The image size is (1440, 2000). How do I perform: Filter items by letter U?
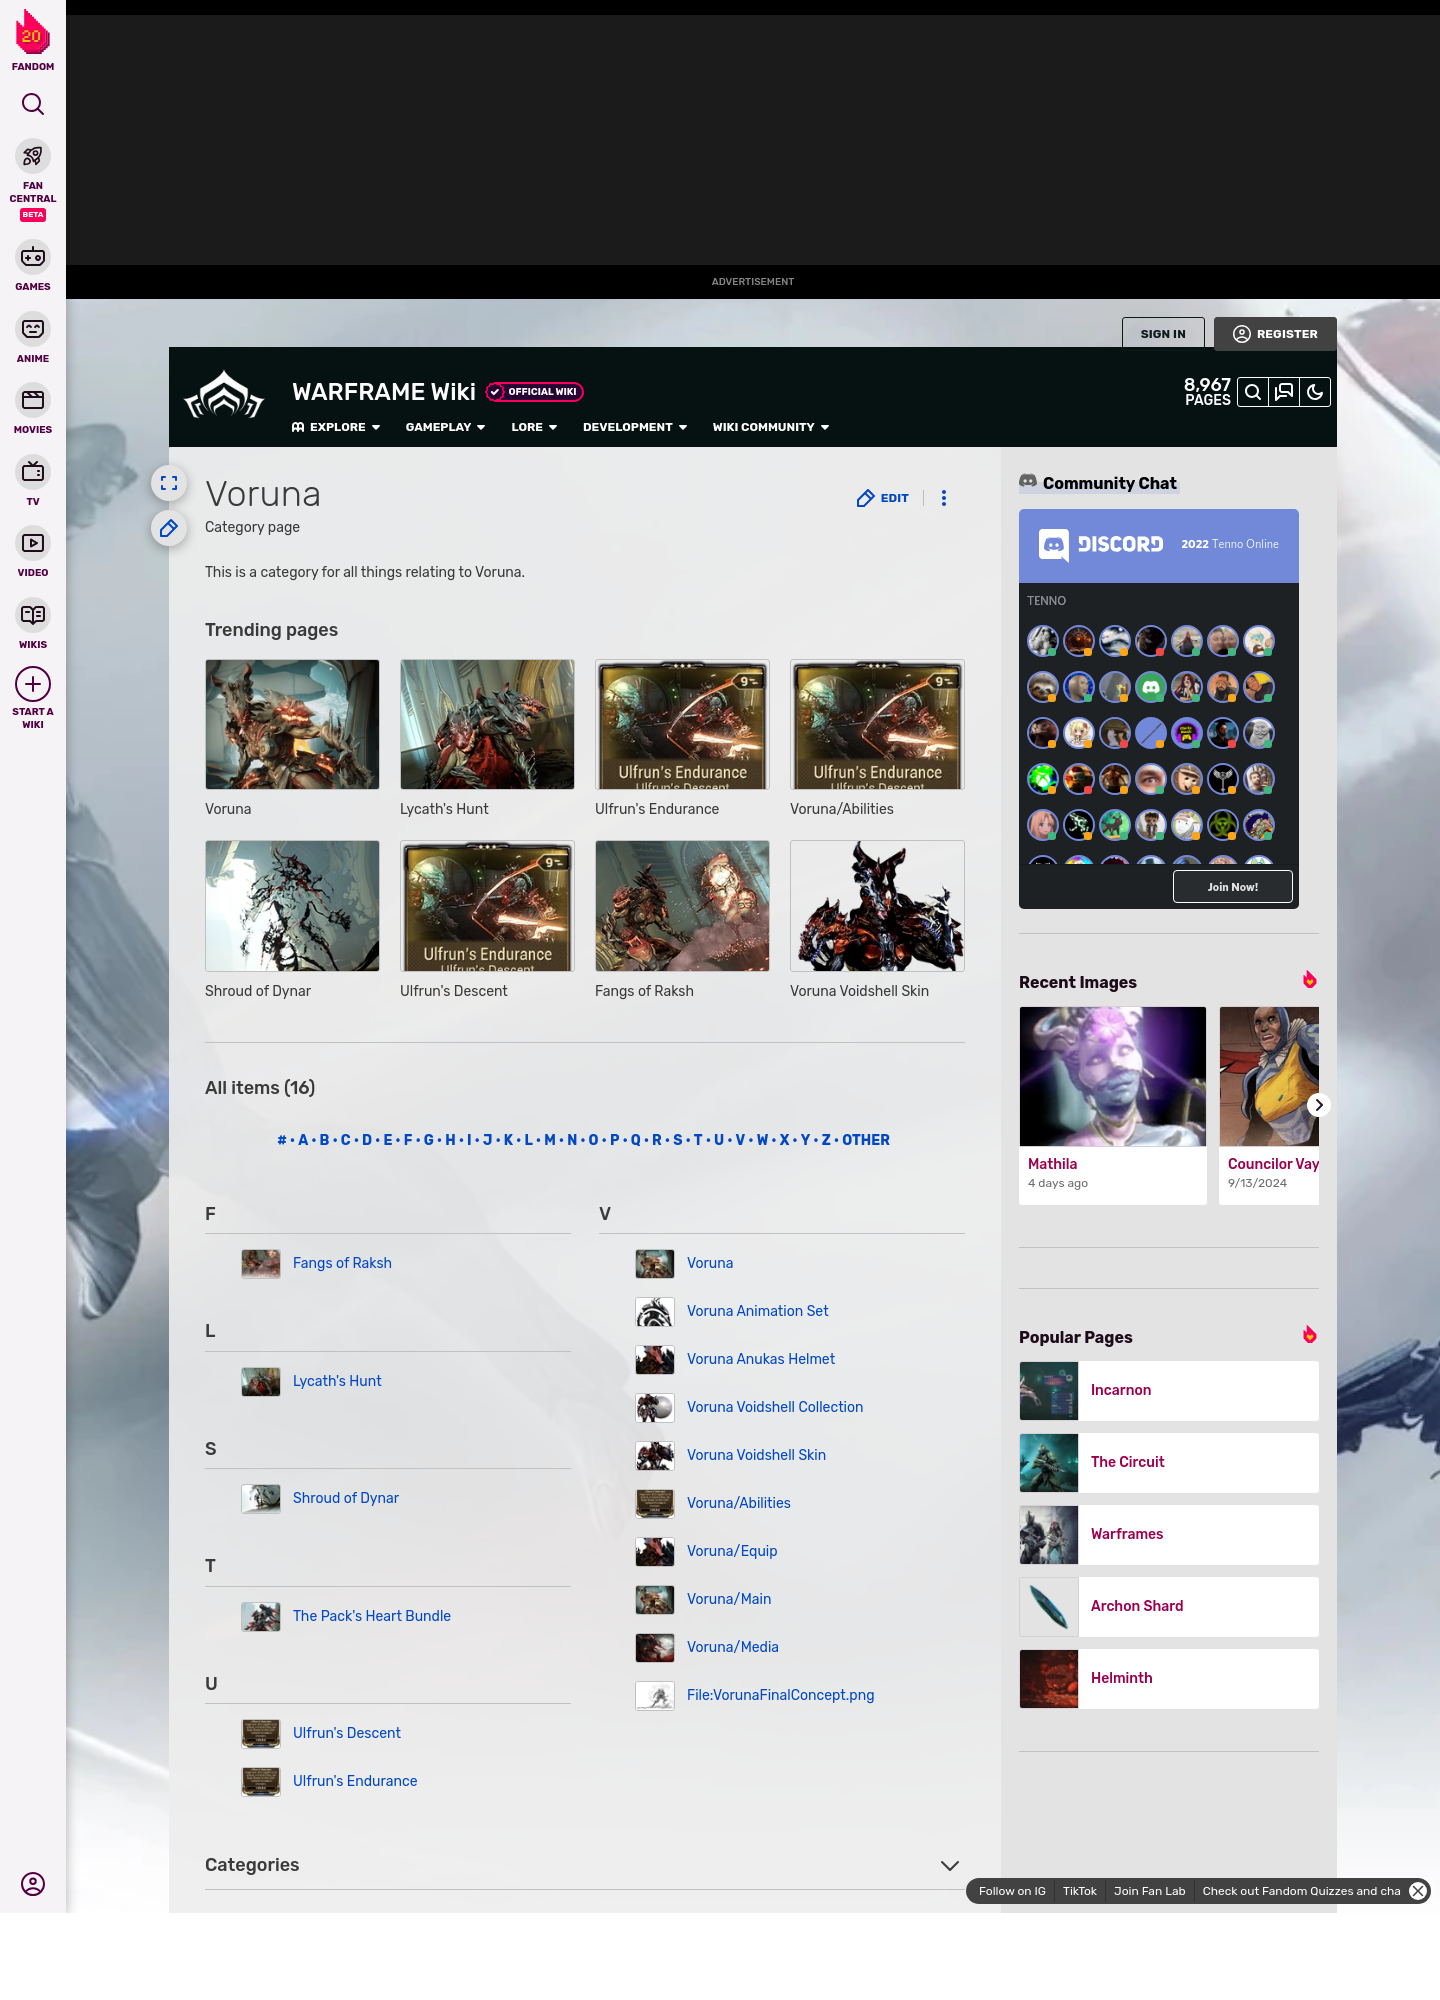pos(719,1140)
